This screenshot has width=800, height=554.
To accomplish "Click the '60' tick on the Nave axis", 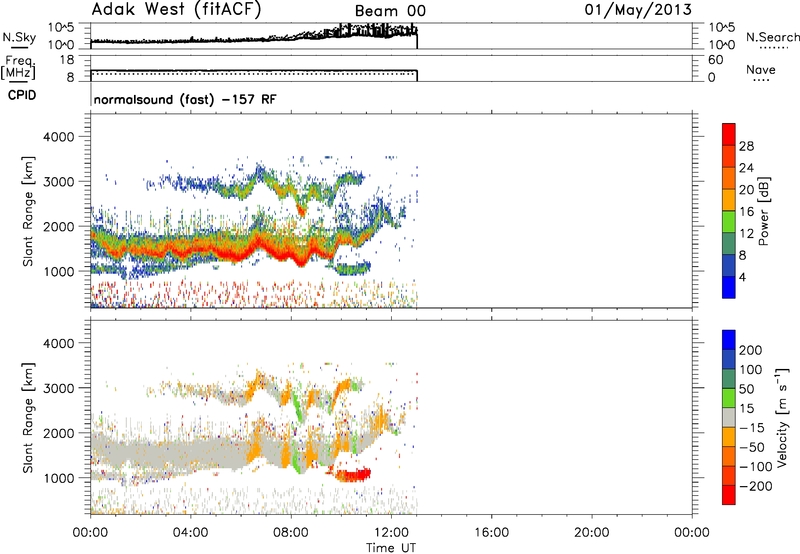I will click(715, 60).
